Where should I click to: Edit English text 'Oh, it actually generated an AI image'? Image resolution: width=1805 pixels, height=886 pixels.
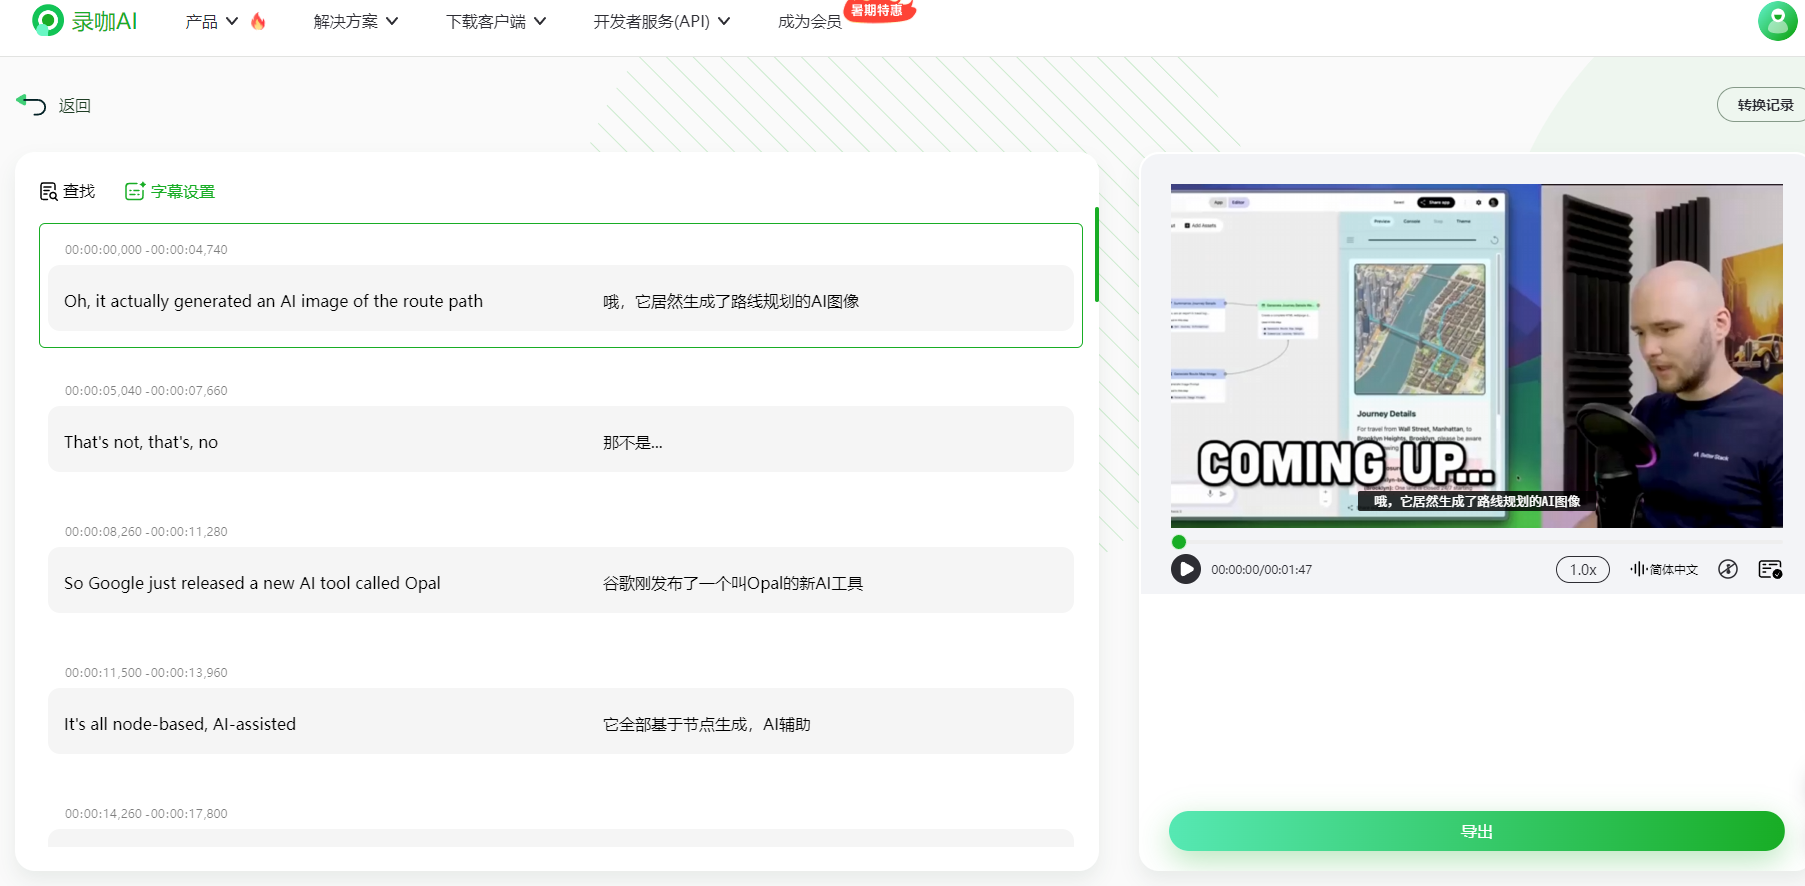click(x=273, y=301)
